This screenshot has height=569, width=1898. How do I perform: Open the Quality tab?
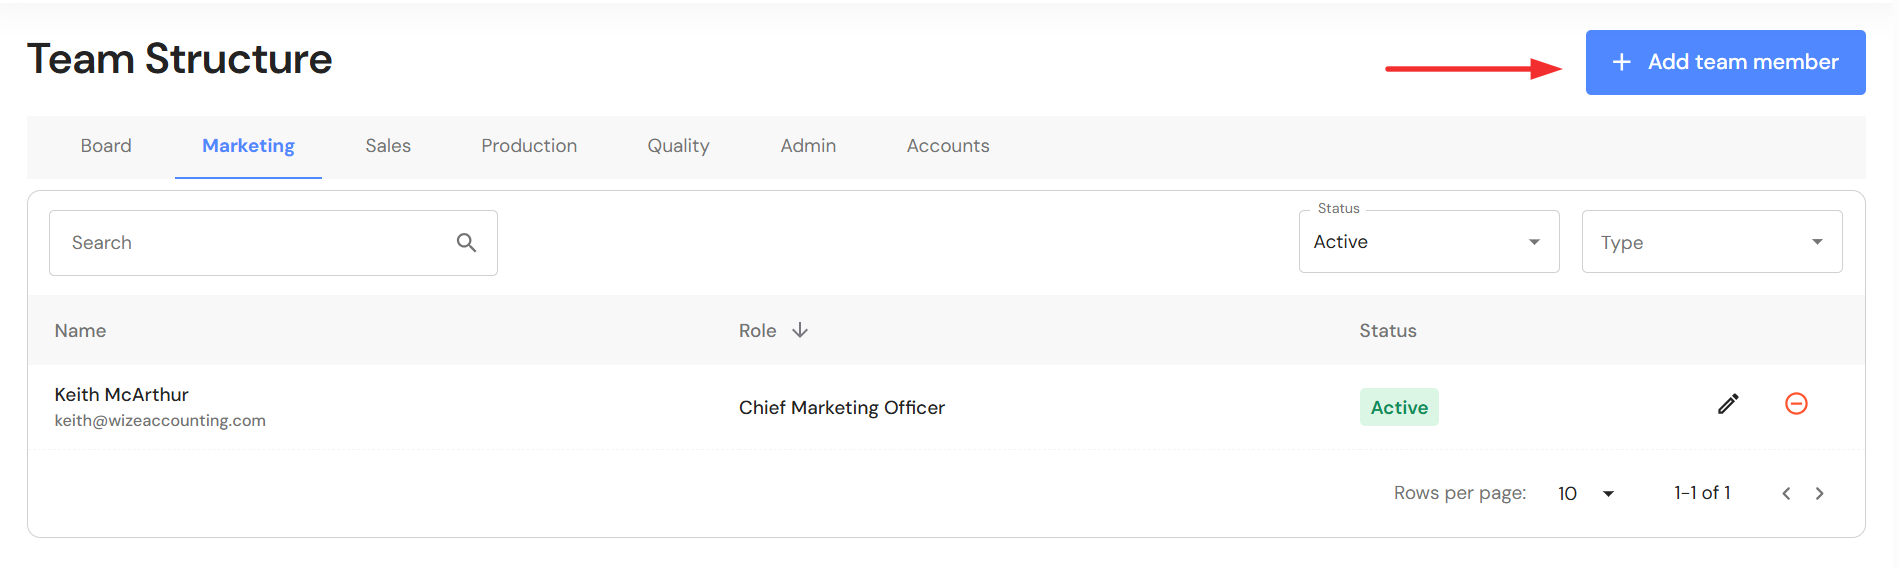tap(678, 146)
